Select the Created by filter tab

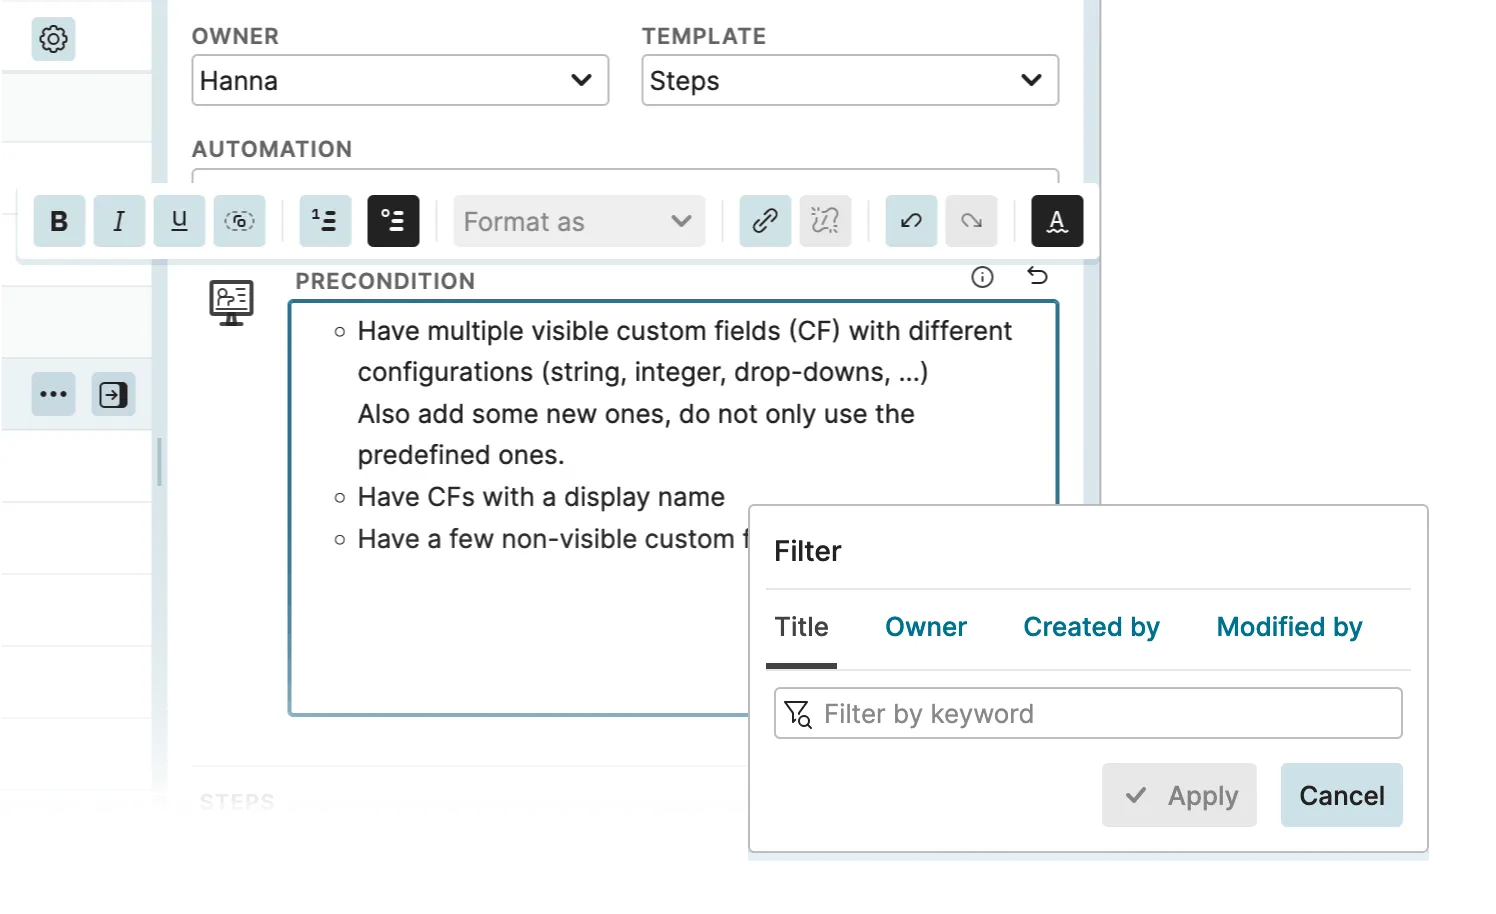click(1091, 627)
